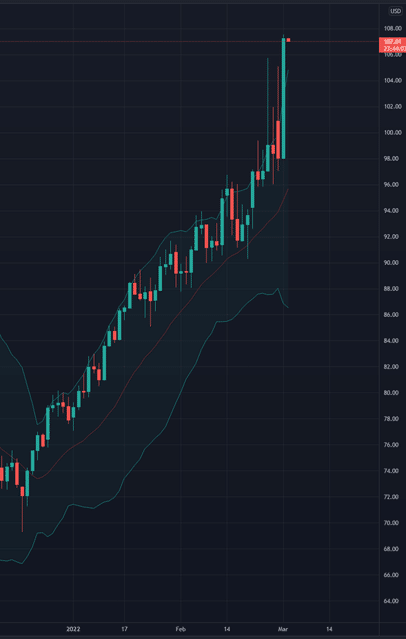406x639 pixels.
Task: Click the 102.00 price axis label
Action: [x=392, y=107]
